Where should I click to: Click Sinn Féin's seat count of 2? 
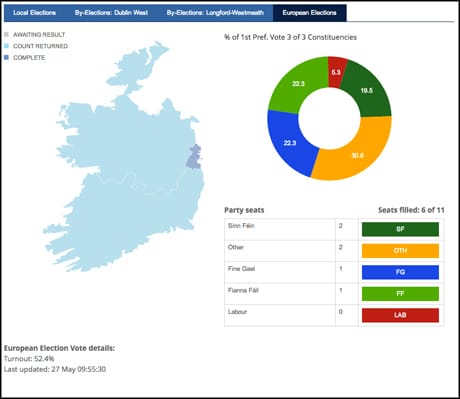tap(340, 226)
